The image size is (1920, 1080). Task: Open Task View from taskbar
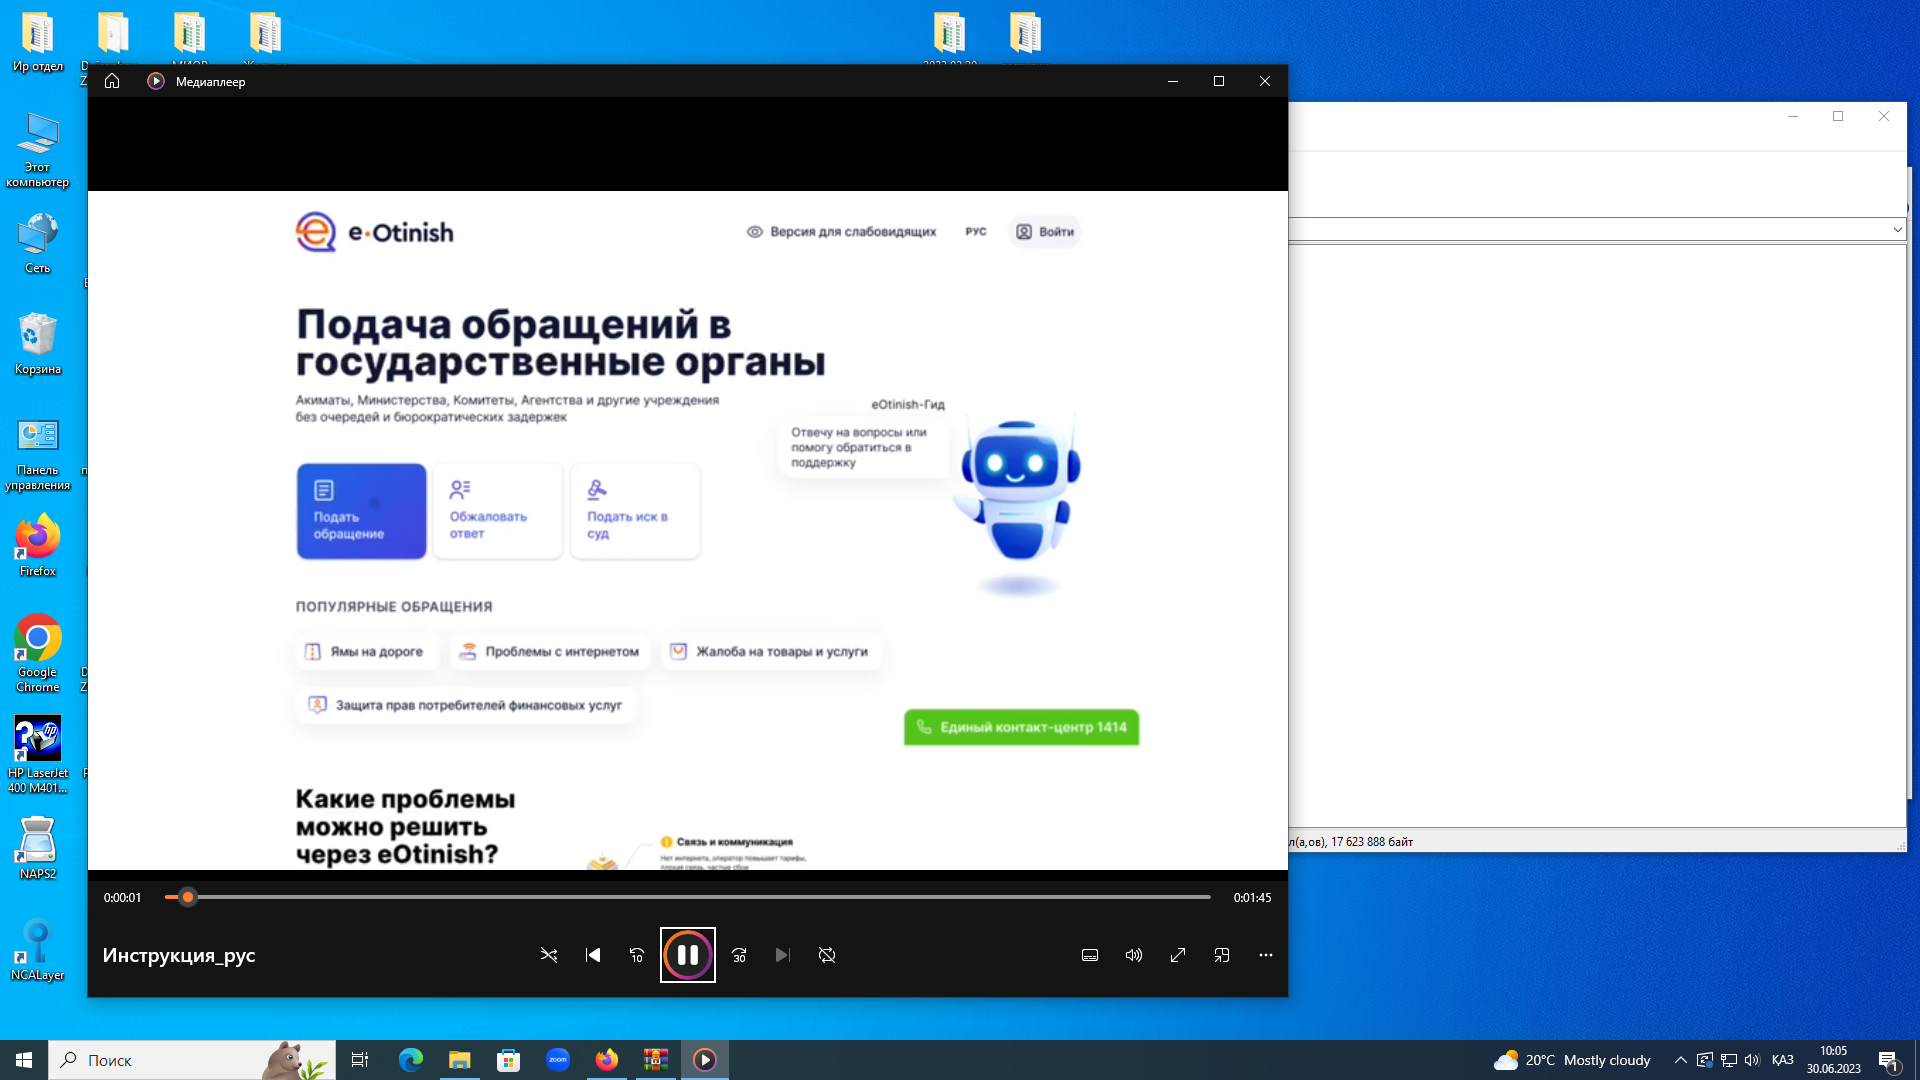point(360,1060)
